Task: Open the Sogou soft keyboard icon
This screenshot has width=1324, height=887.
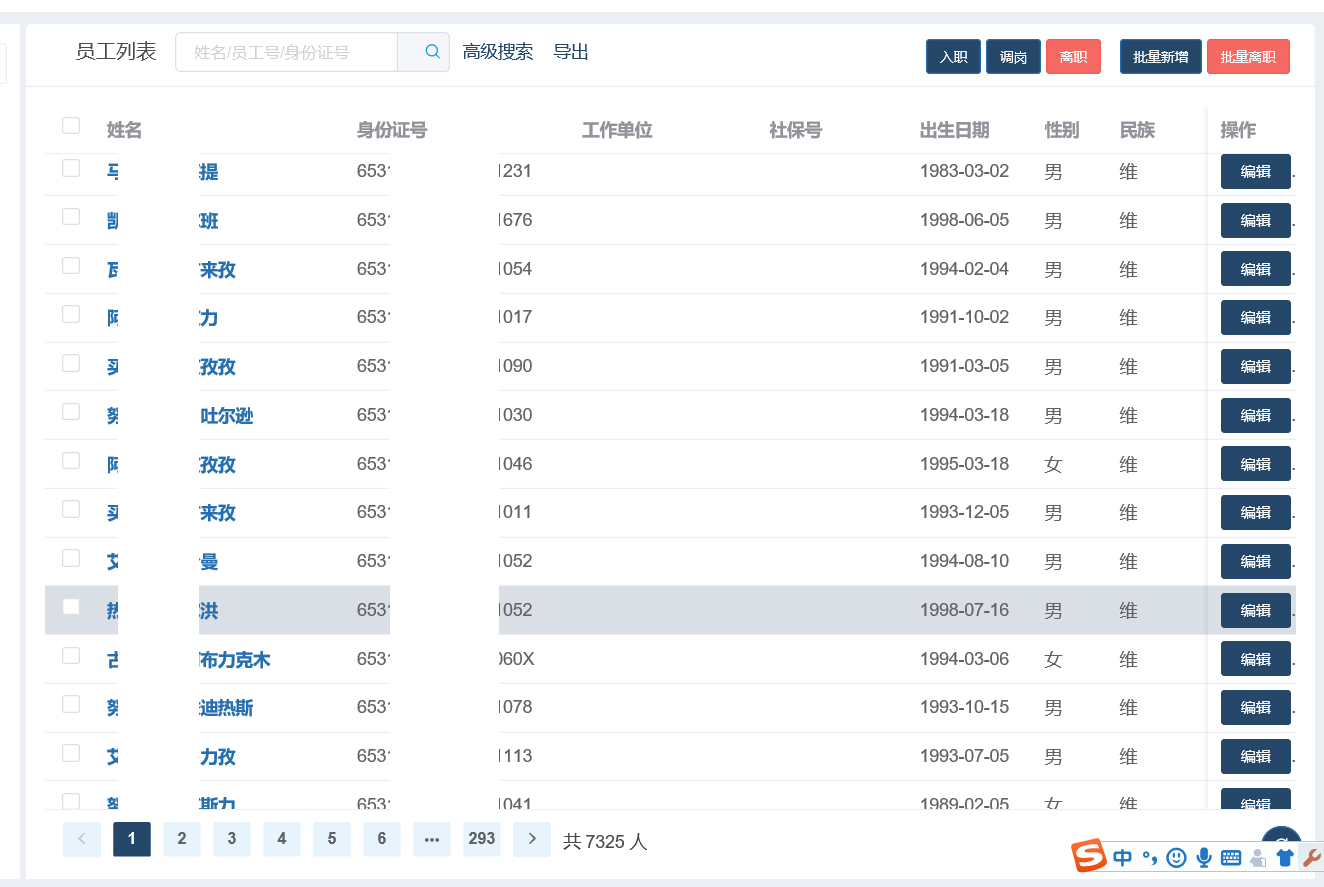Action: pos(1231,858)
